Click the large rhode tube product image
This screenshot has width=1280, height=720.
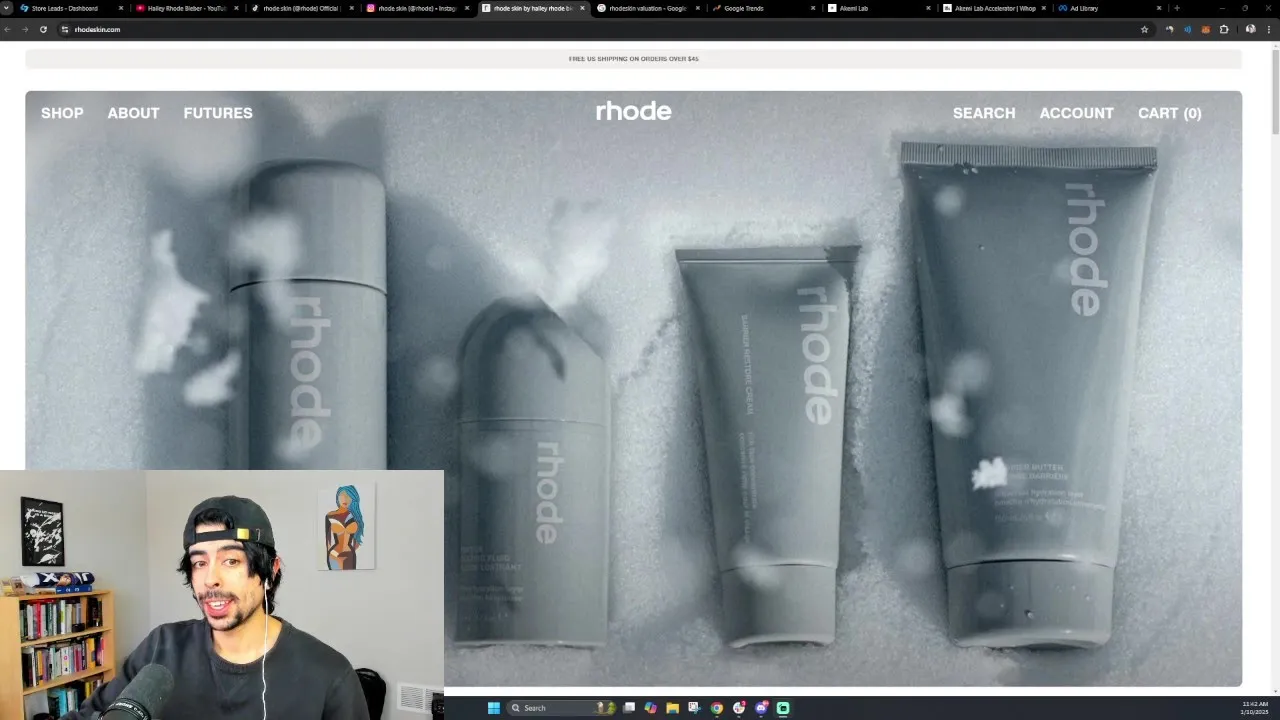pos(1030,394)
